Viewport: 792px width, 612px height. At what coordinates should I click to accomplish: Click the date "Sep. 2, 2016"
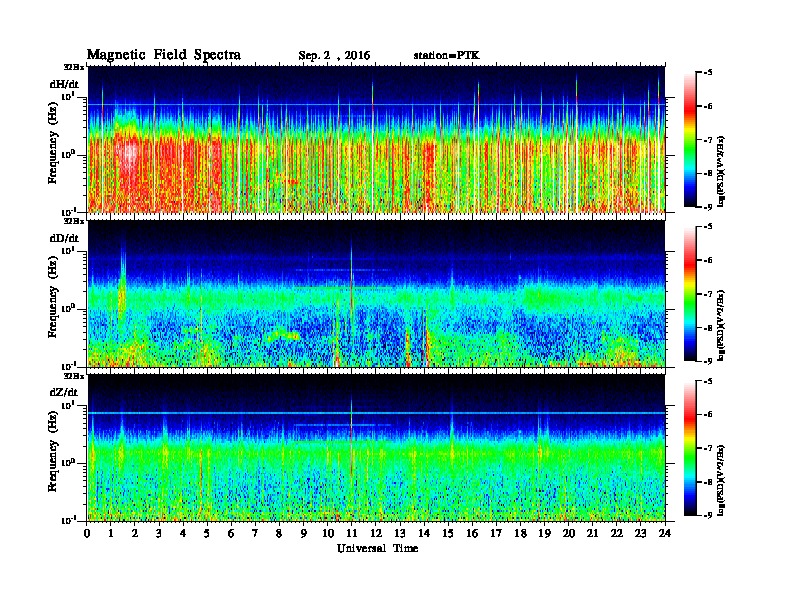tap(334, 56)
